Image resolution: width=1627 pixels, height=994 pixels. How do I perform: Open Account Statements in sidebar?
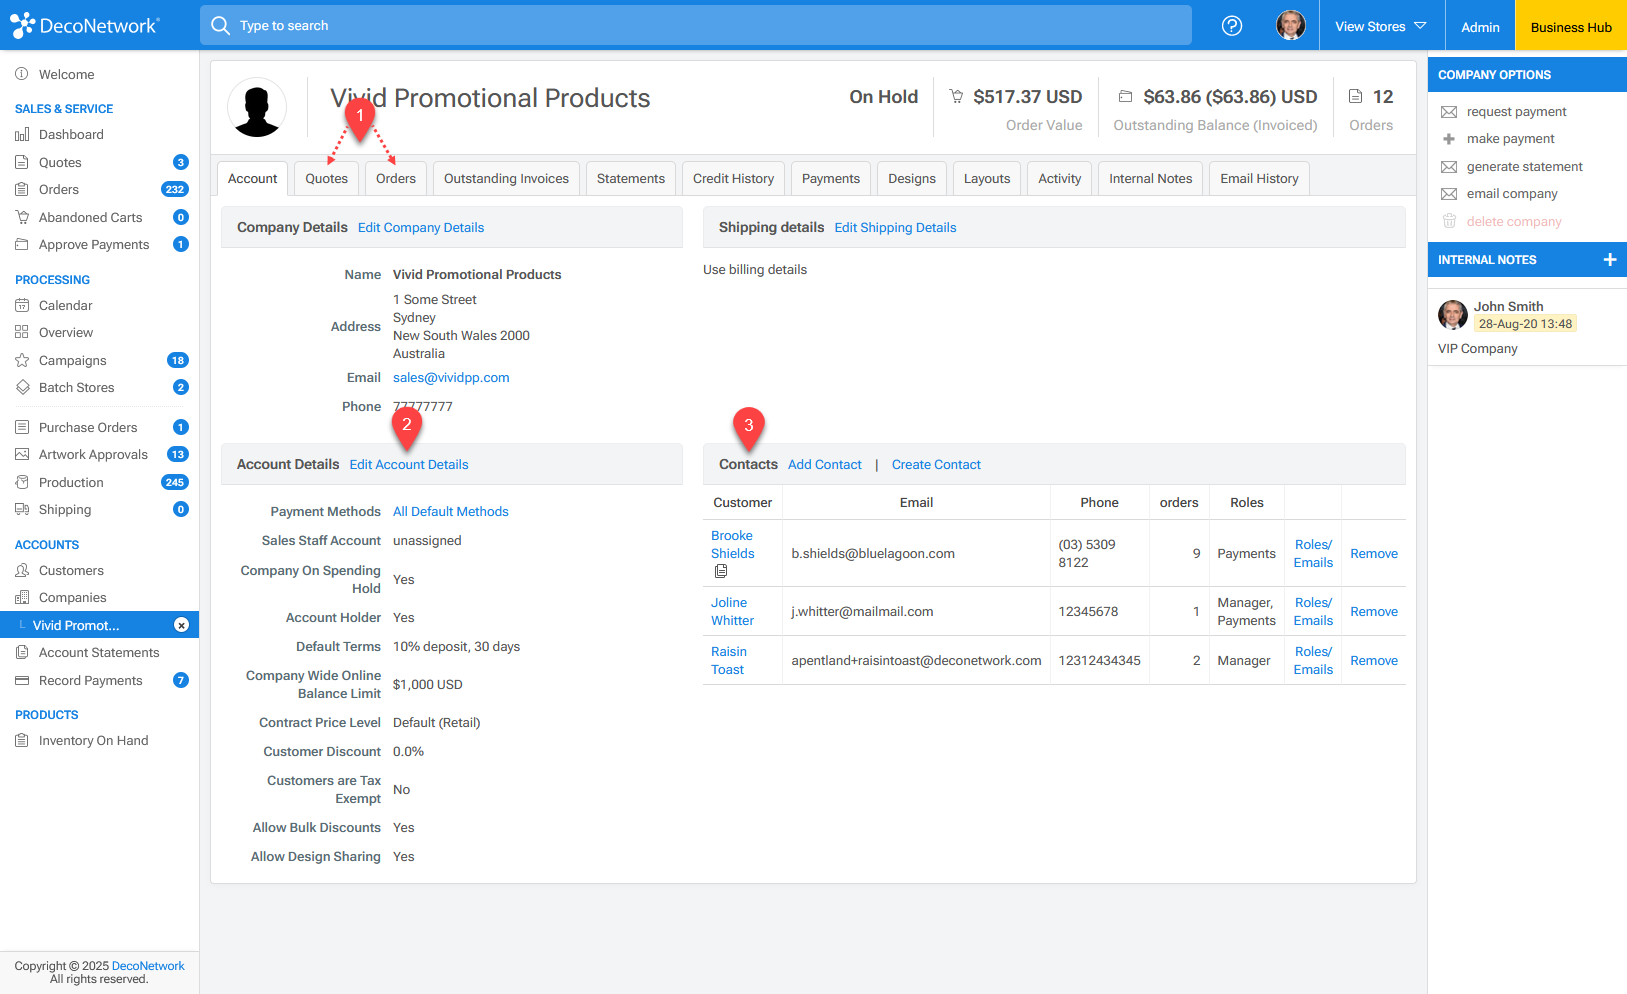pos(99,652)
